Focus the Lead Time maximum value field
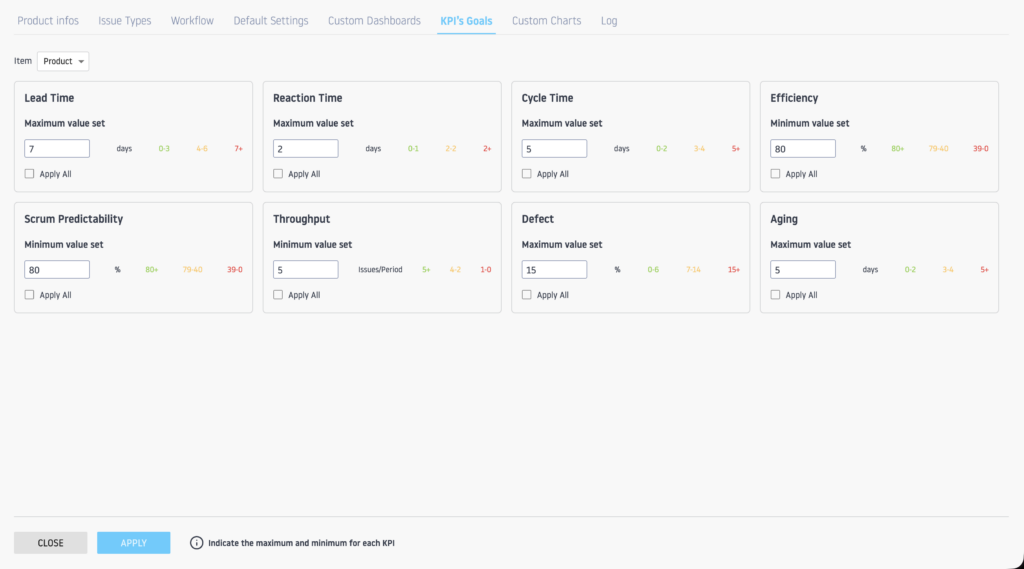The width and height of the screenshot is (1024, 569). pos(57,149)
